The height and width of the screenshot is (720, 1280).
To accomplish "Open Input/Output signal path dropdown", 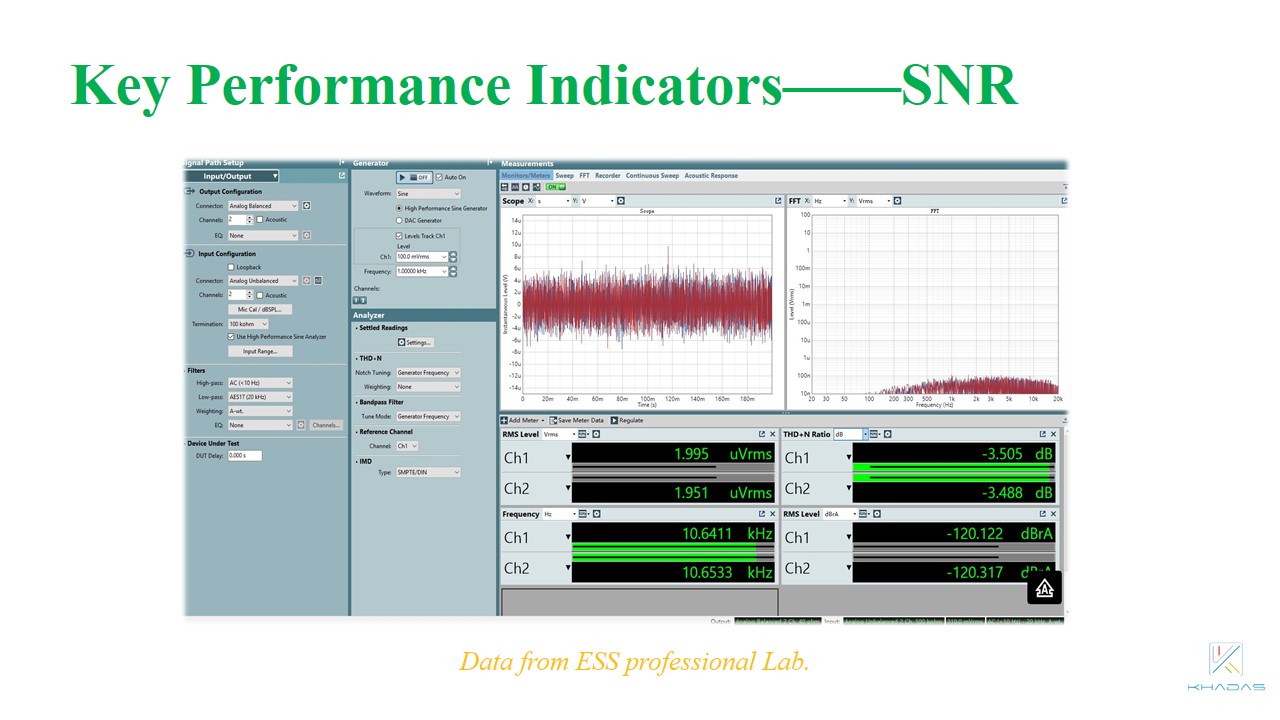I will click(232, 176).
